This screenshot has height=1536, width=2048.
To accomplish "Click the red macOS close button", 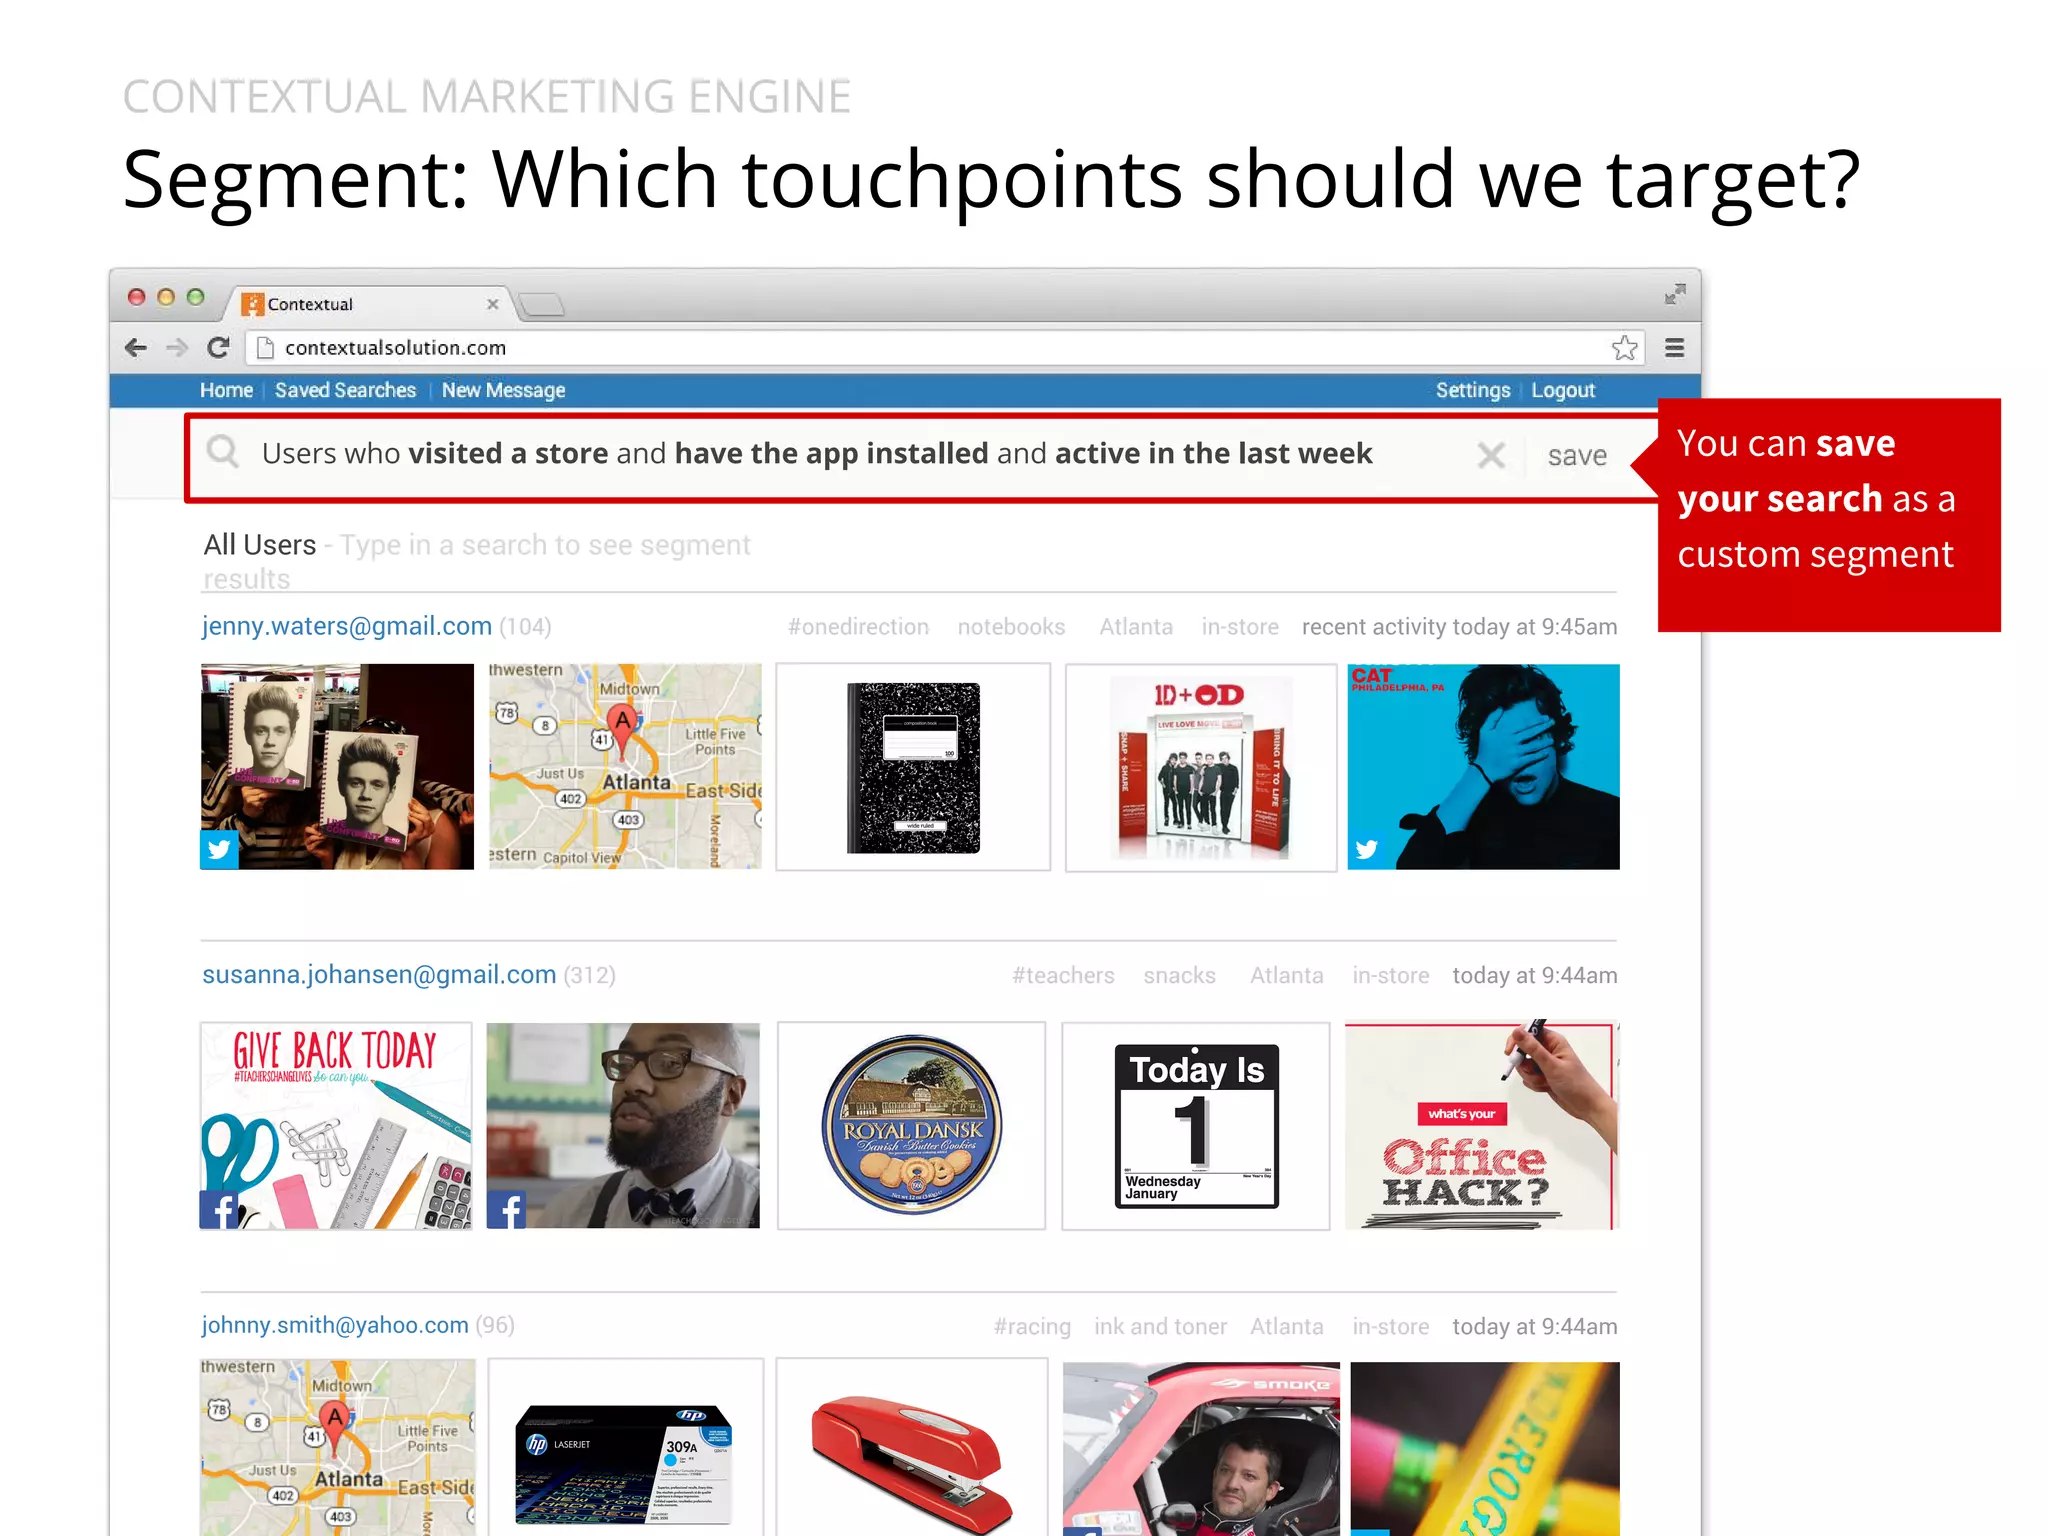I will pos(137,297).
